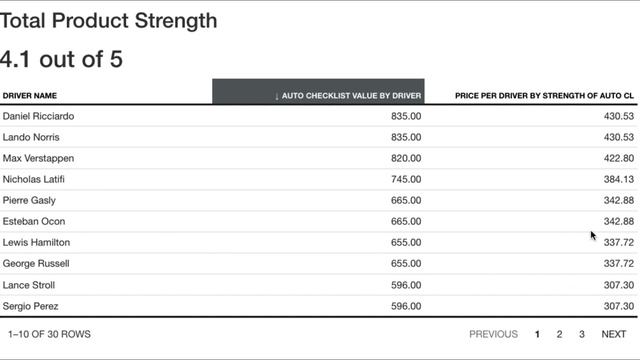Go to page 2 of the table
This screenshot has height=360, width=640.
coord(559,334)
